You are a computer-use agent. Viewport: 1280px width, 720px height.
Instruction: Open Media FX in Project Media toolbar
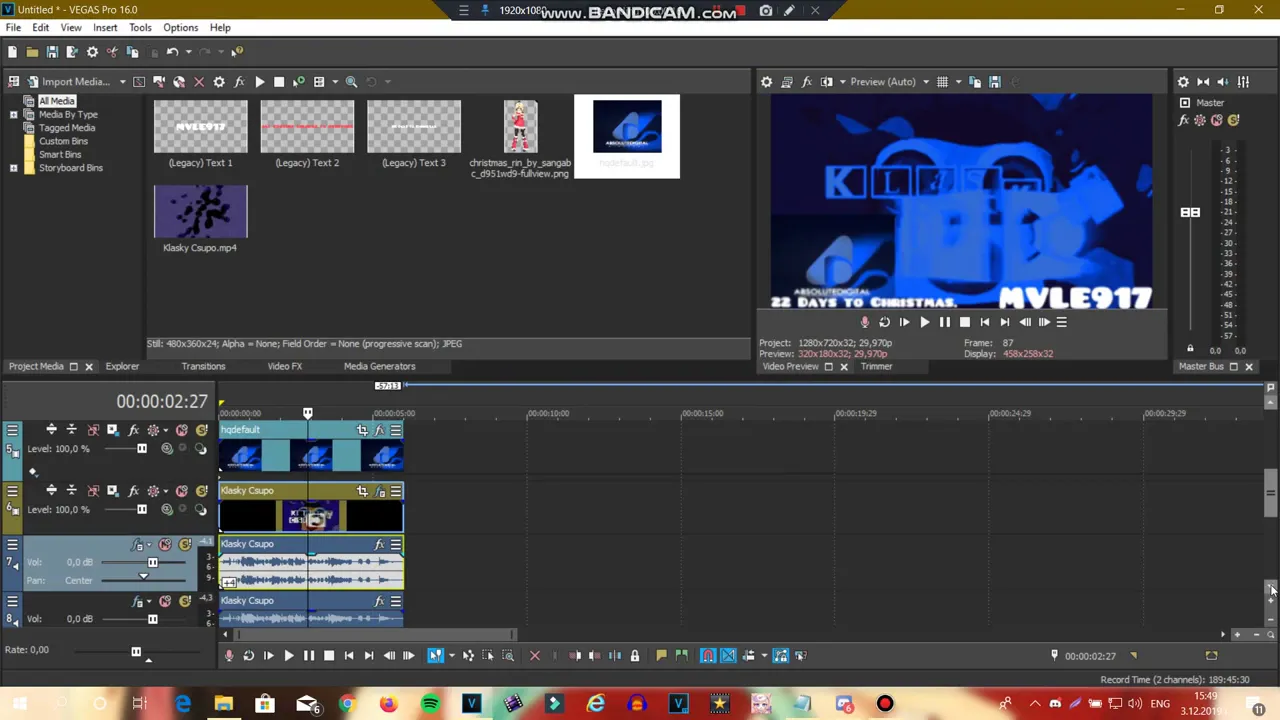pos(239,82)
